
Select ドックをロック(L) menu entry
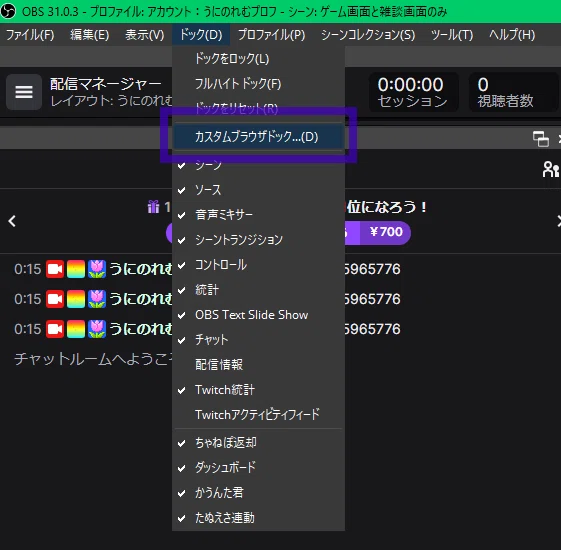click(x=258, y=58)
